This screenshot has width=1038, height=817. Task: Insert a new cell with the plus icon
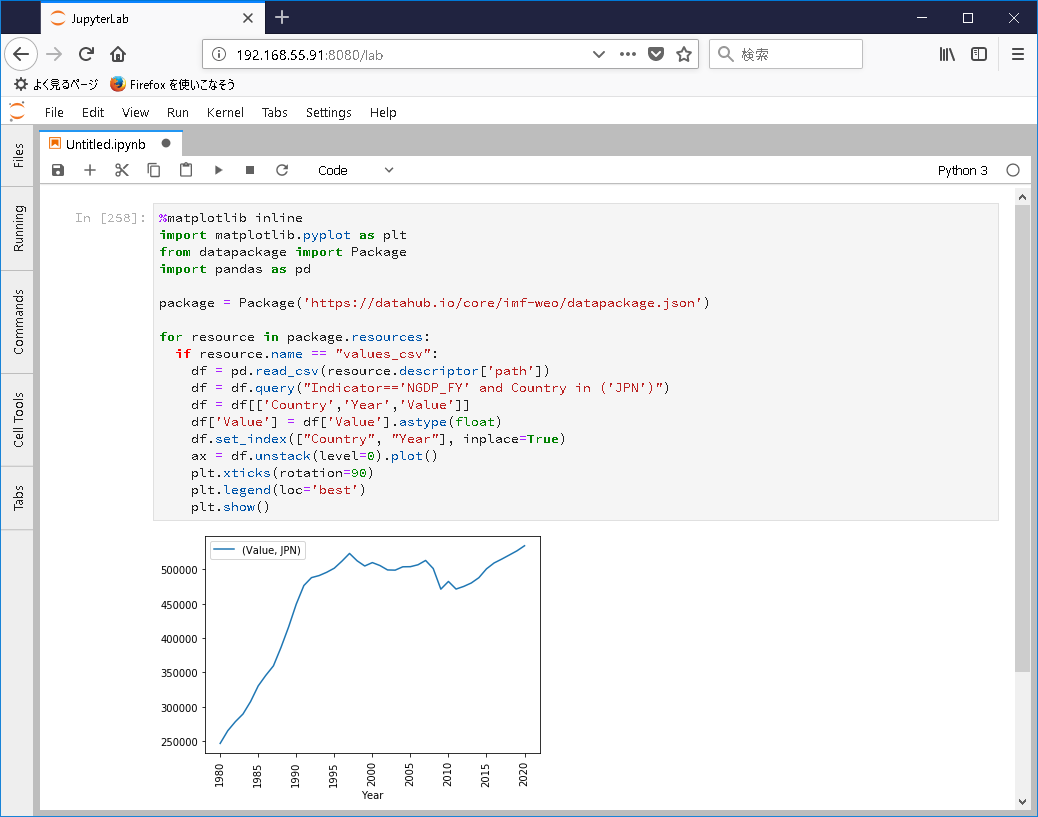pyautogui.click(x=90, y=170)
